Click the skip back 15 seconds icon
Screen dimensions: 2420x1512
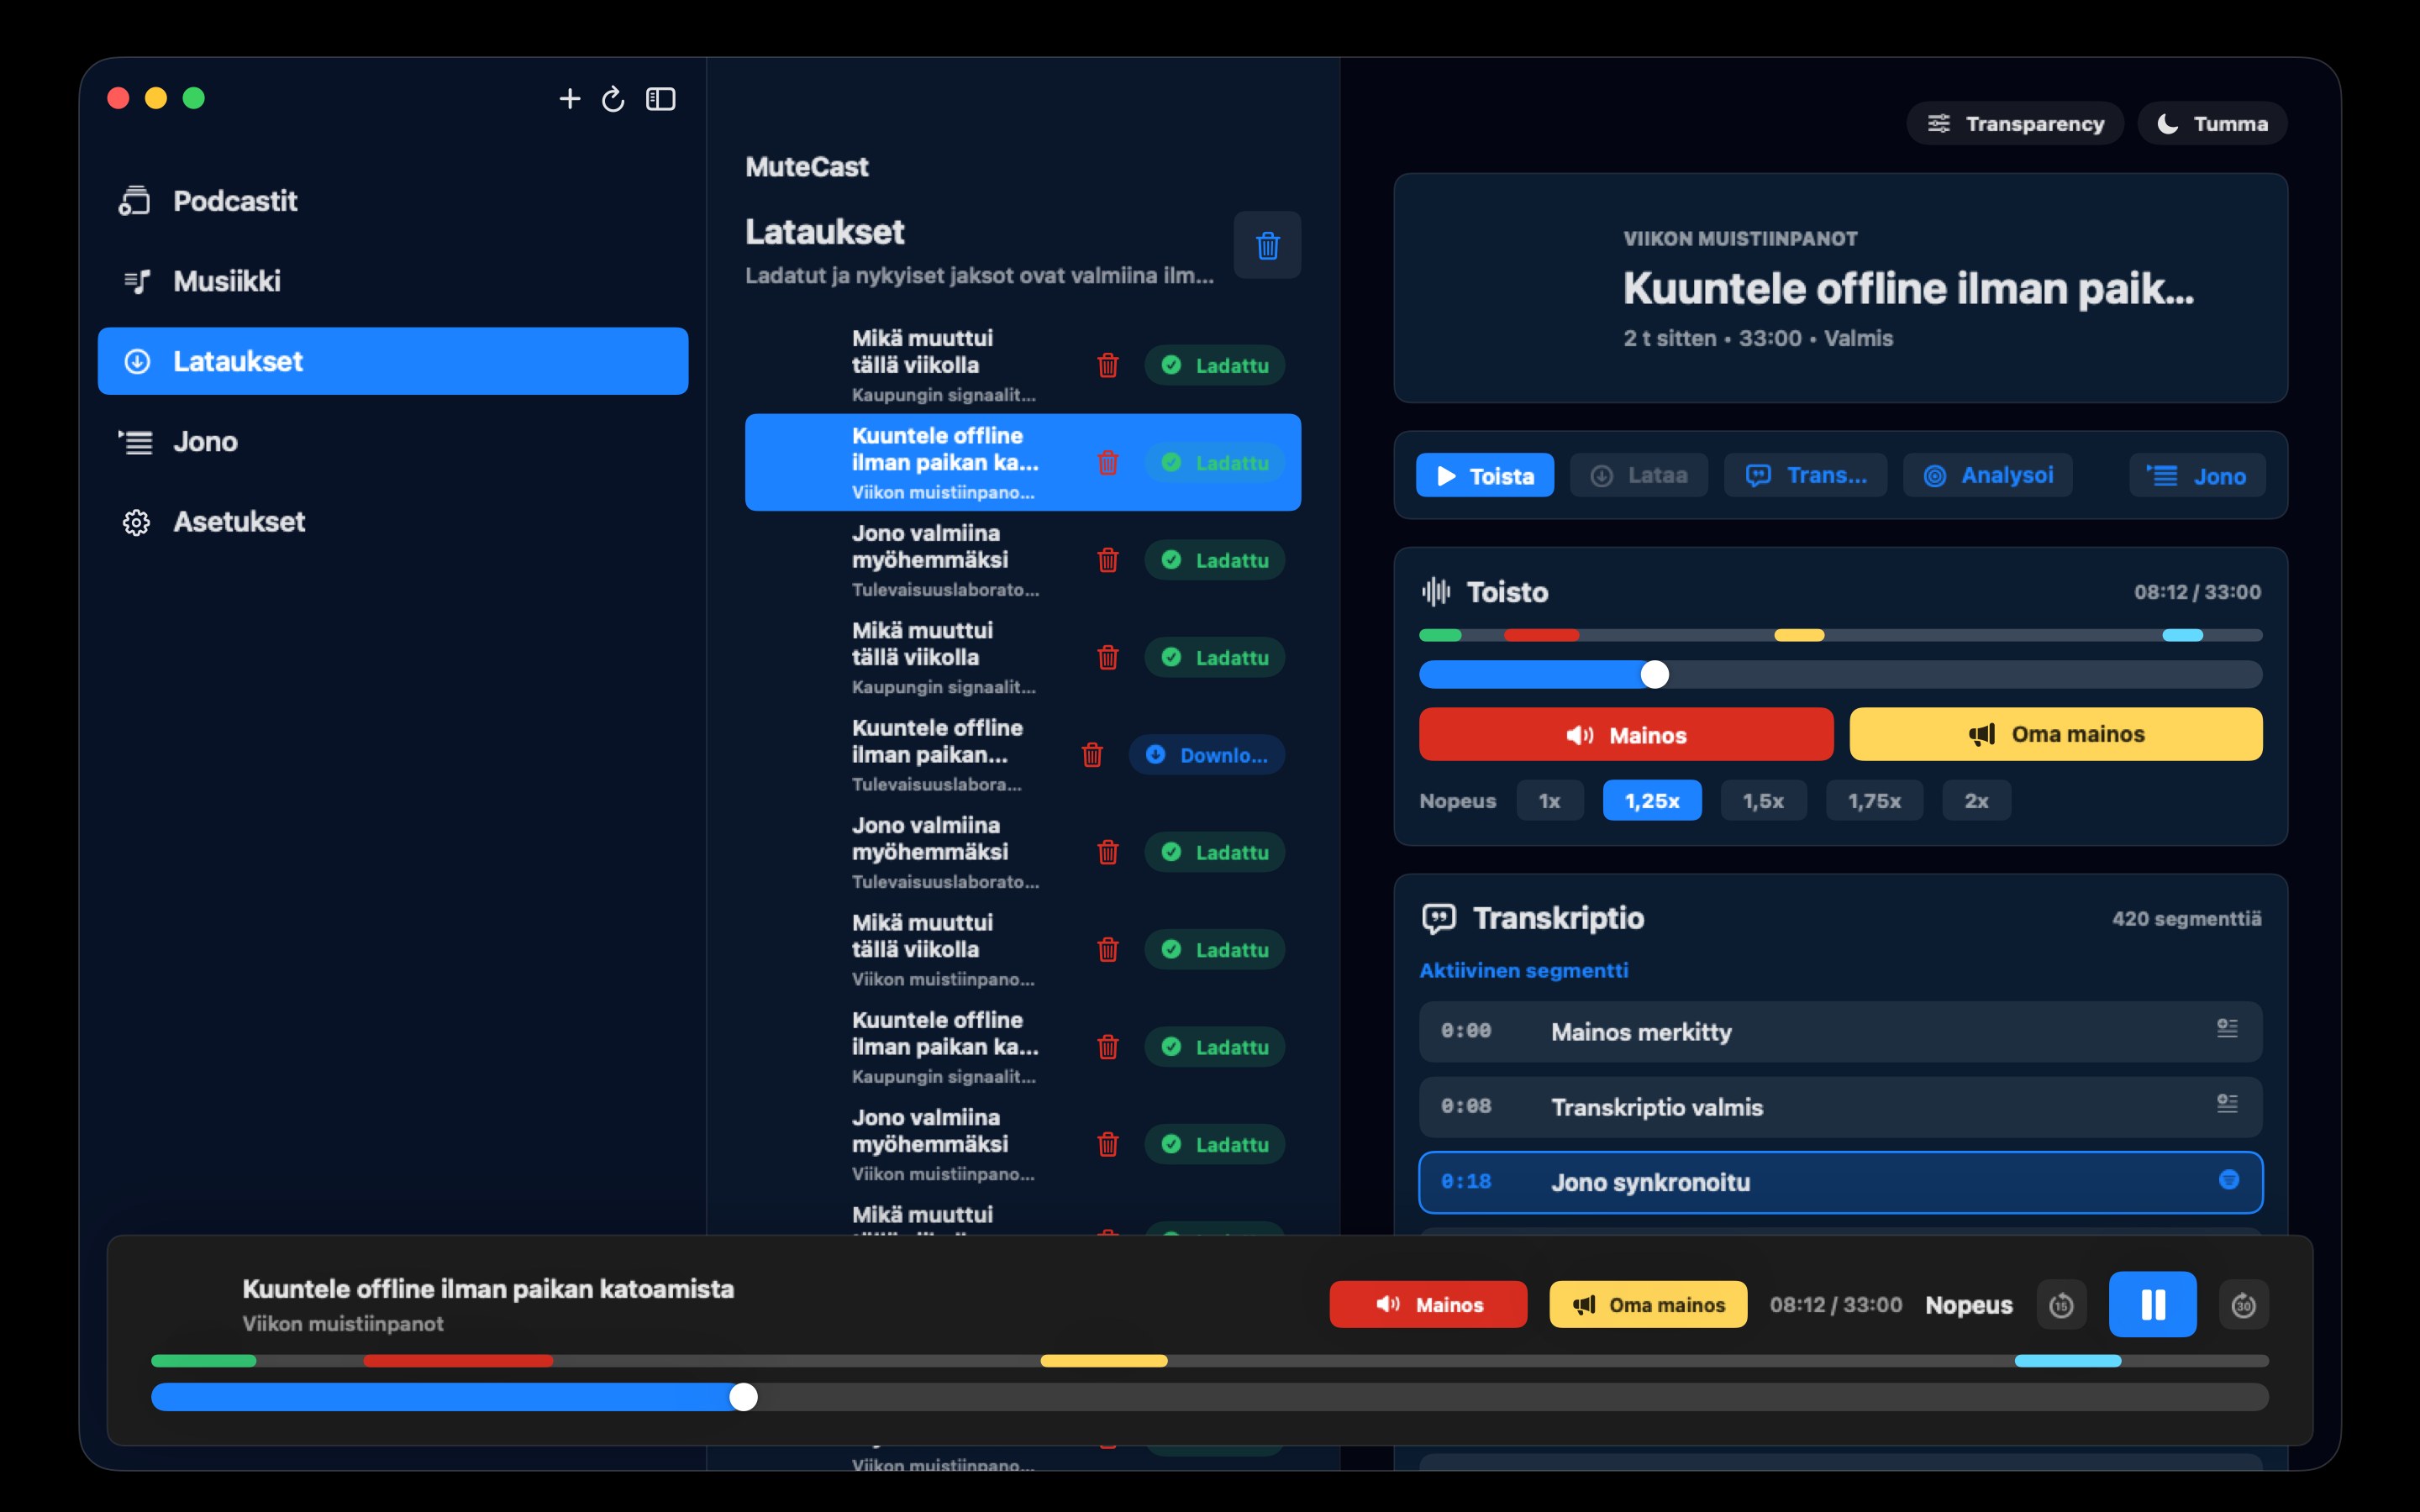tap(2061, 1305)
